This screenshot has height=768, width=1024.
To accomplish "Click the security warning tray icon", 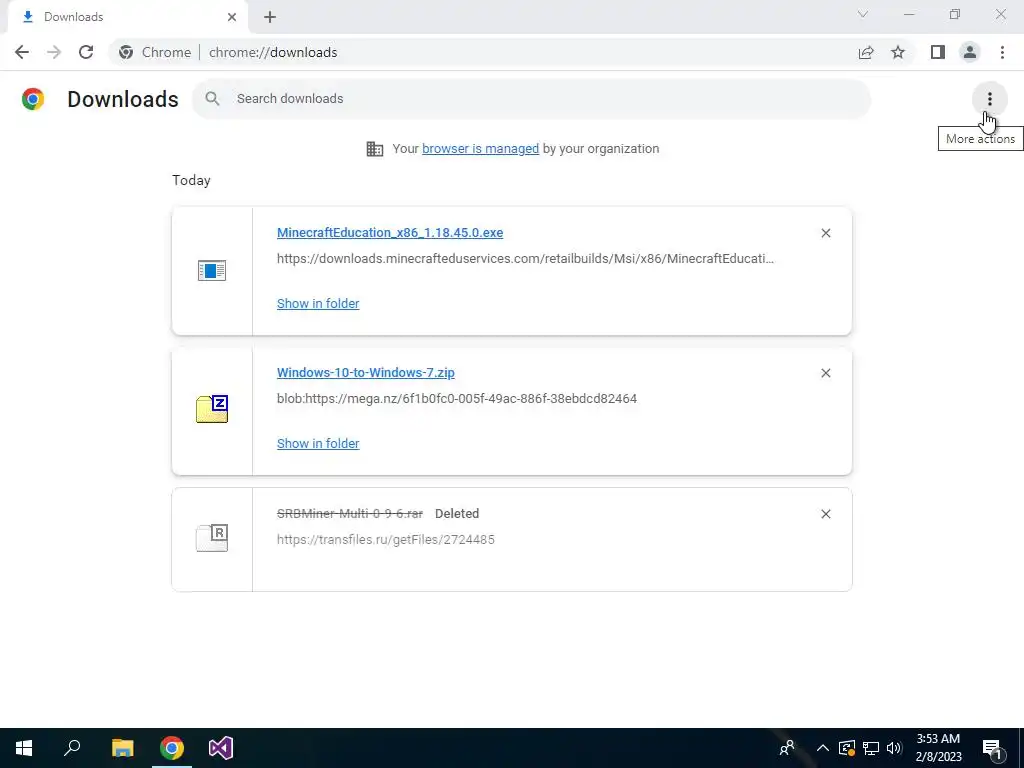I will (x=847, y=748).
